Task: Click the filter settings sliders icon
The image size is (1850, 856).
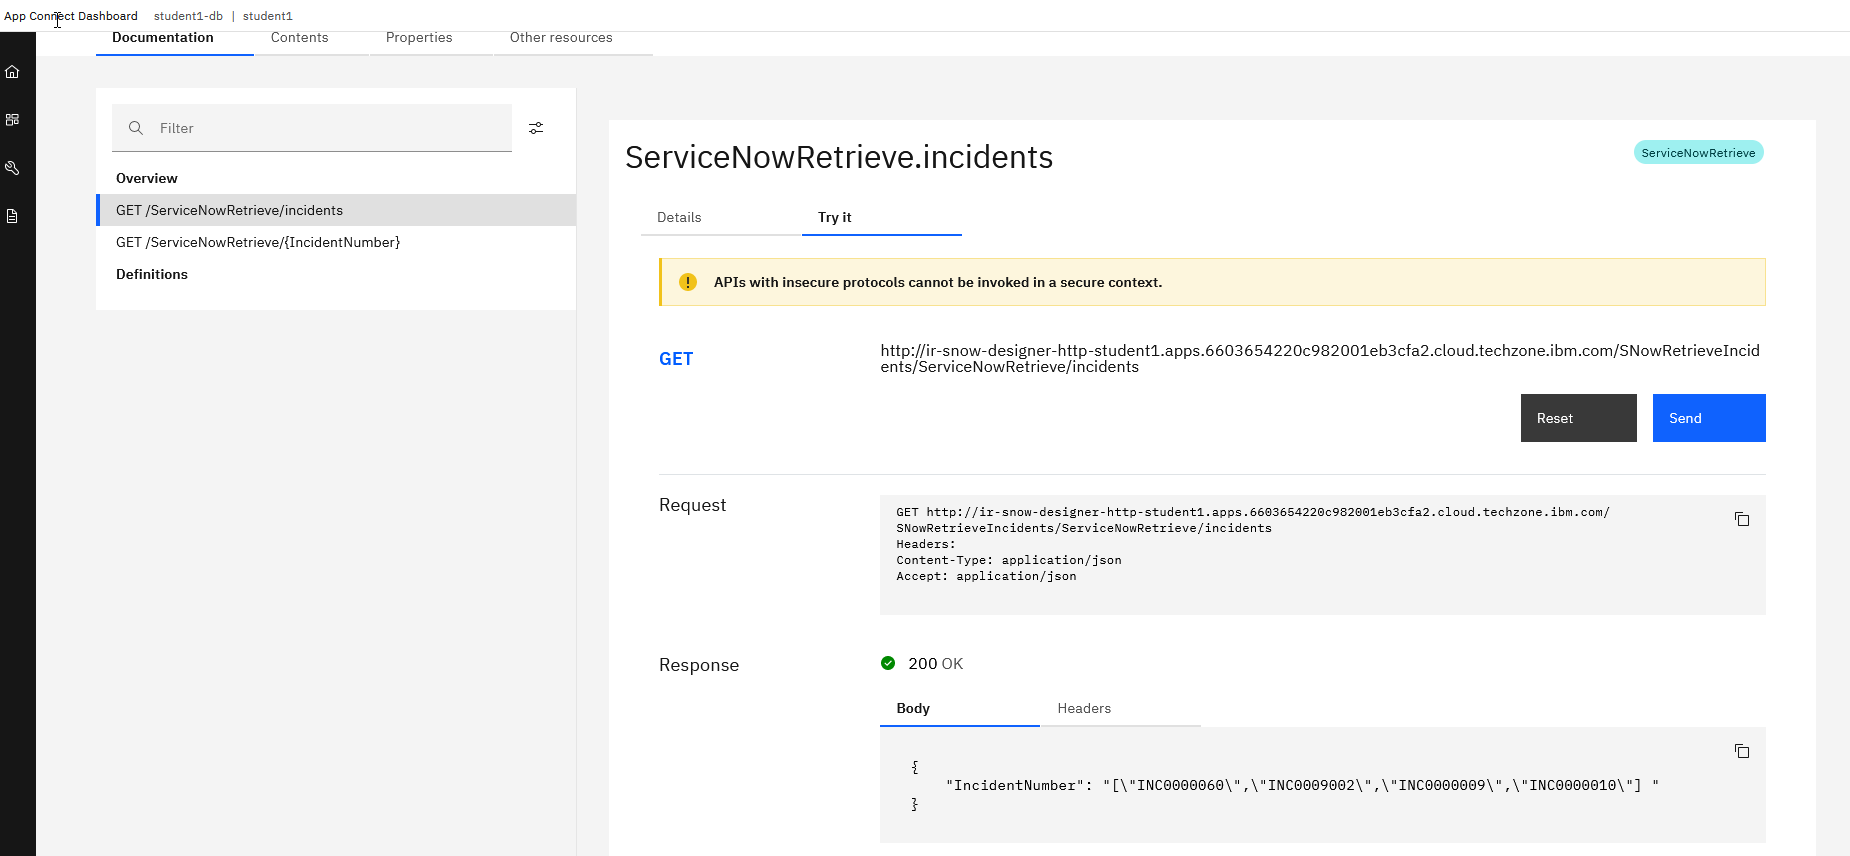Action: [536, 128]
